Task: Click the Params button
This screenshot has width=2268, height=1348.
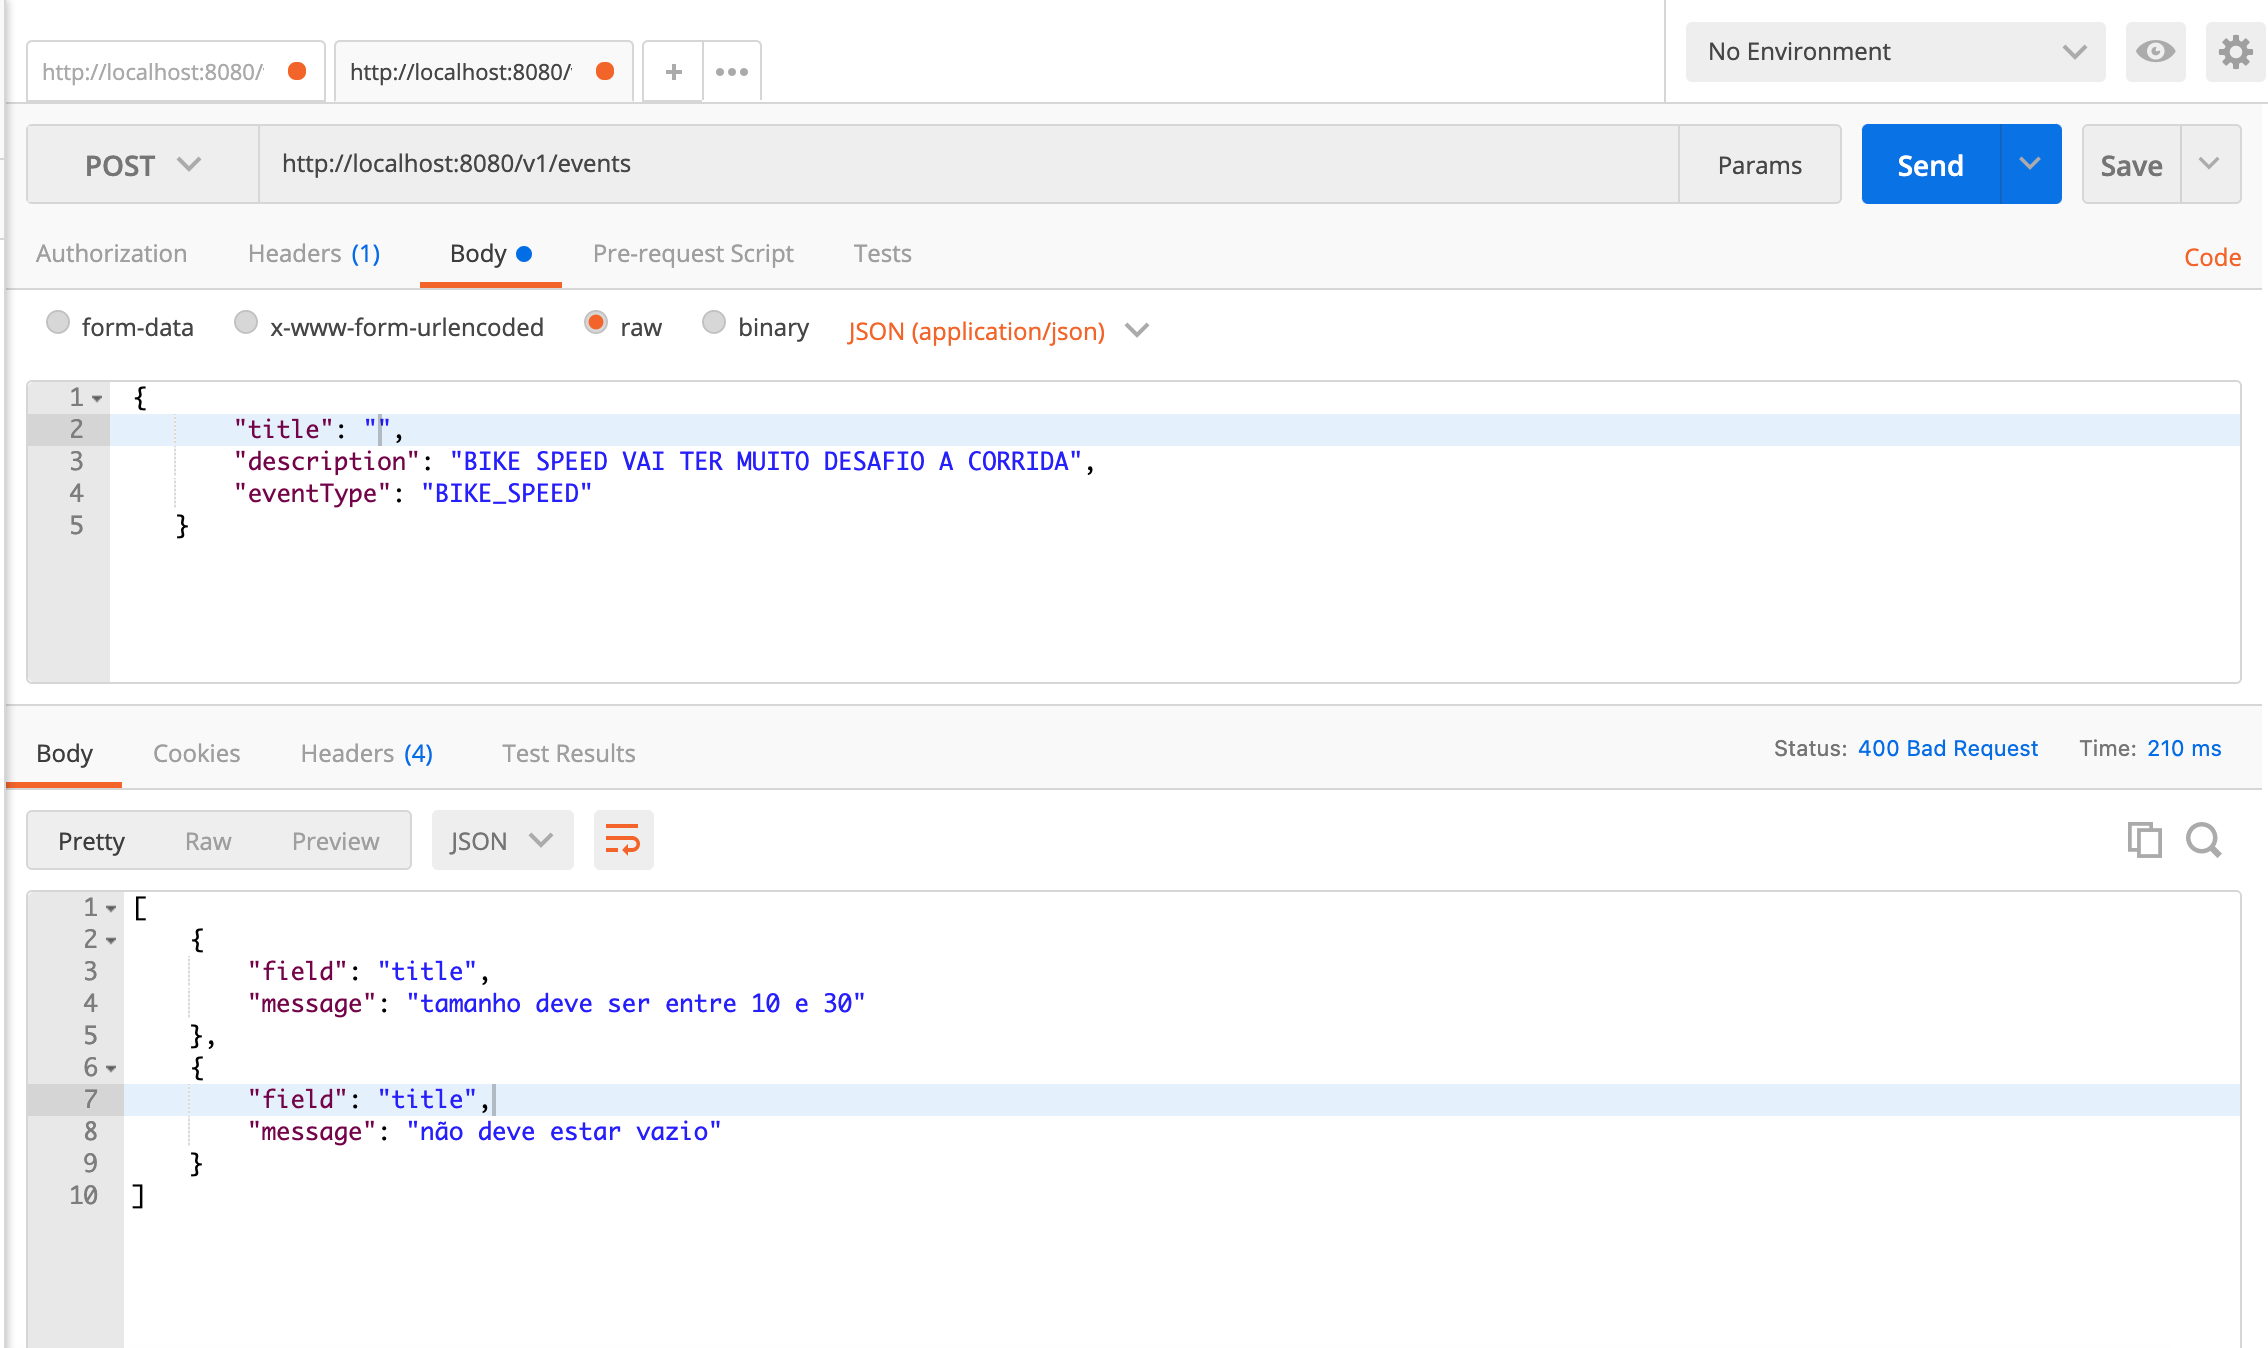Action: (1760, 164)
